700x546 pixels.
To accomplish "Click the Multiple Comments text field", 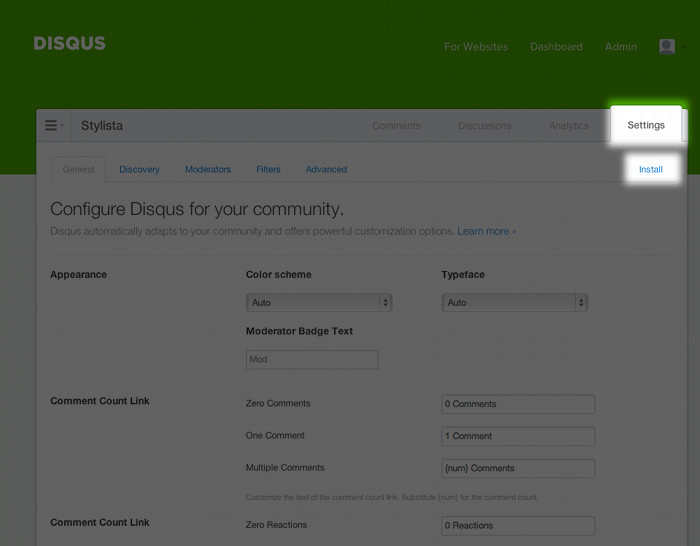I will 518,468.
